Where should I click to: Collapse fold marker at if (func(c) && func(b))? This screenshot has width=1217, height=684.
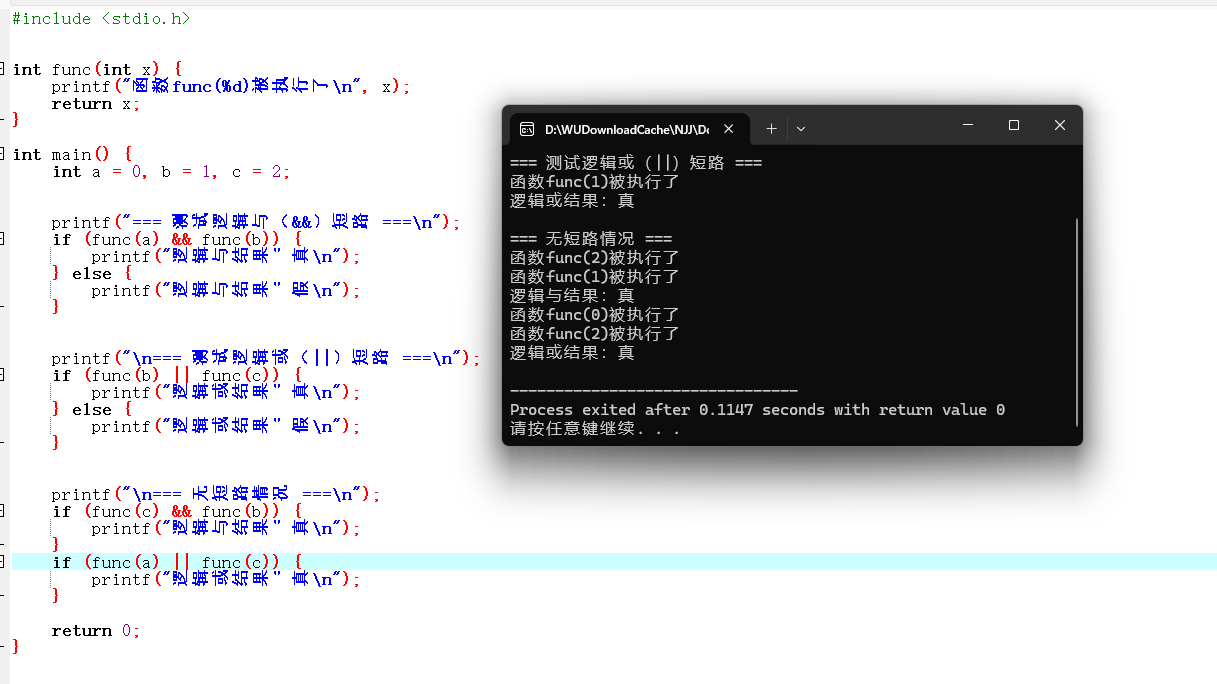[2, 511]
